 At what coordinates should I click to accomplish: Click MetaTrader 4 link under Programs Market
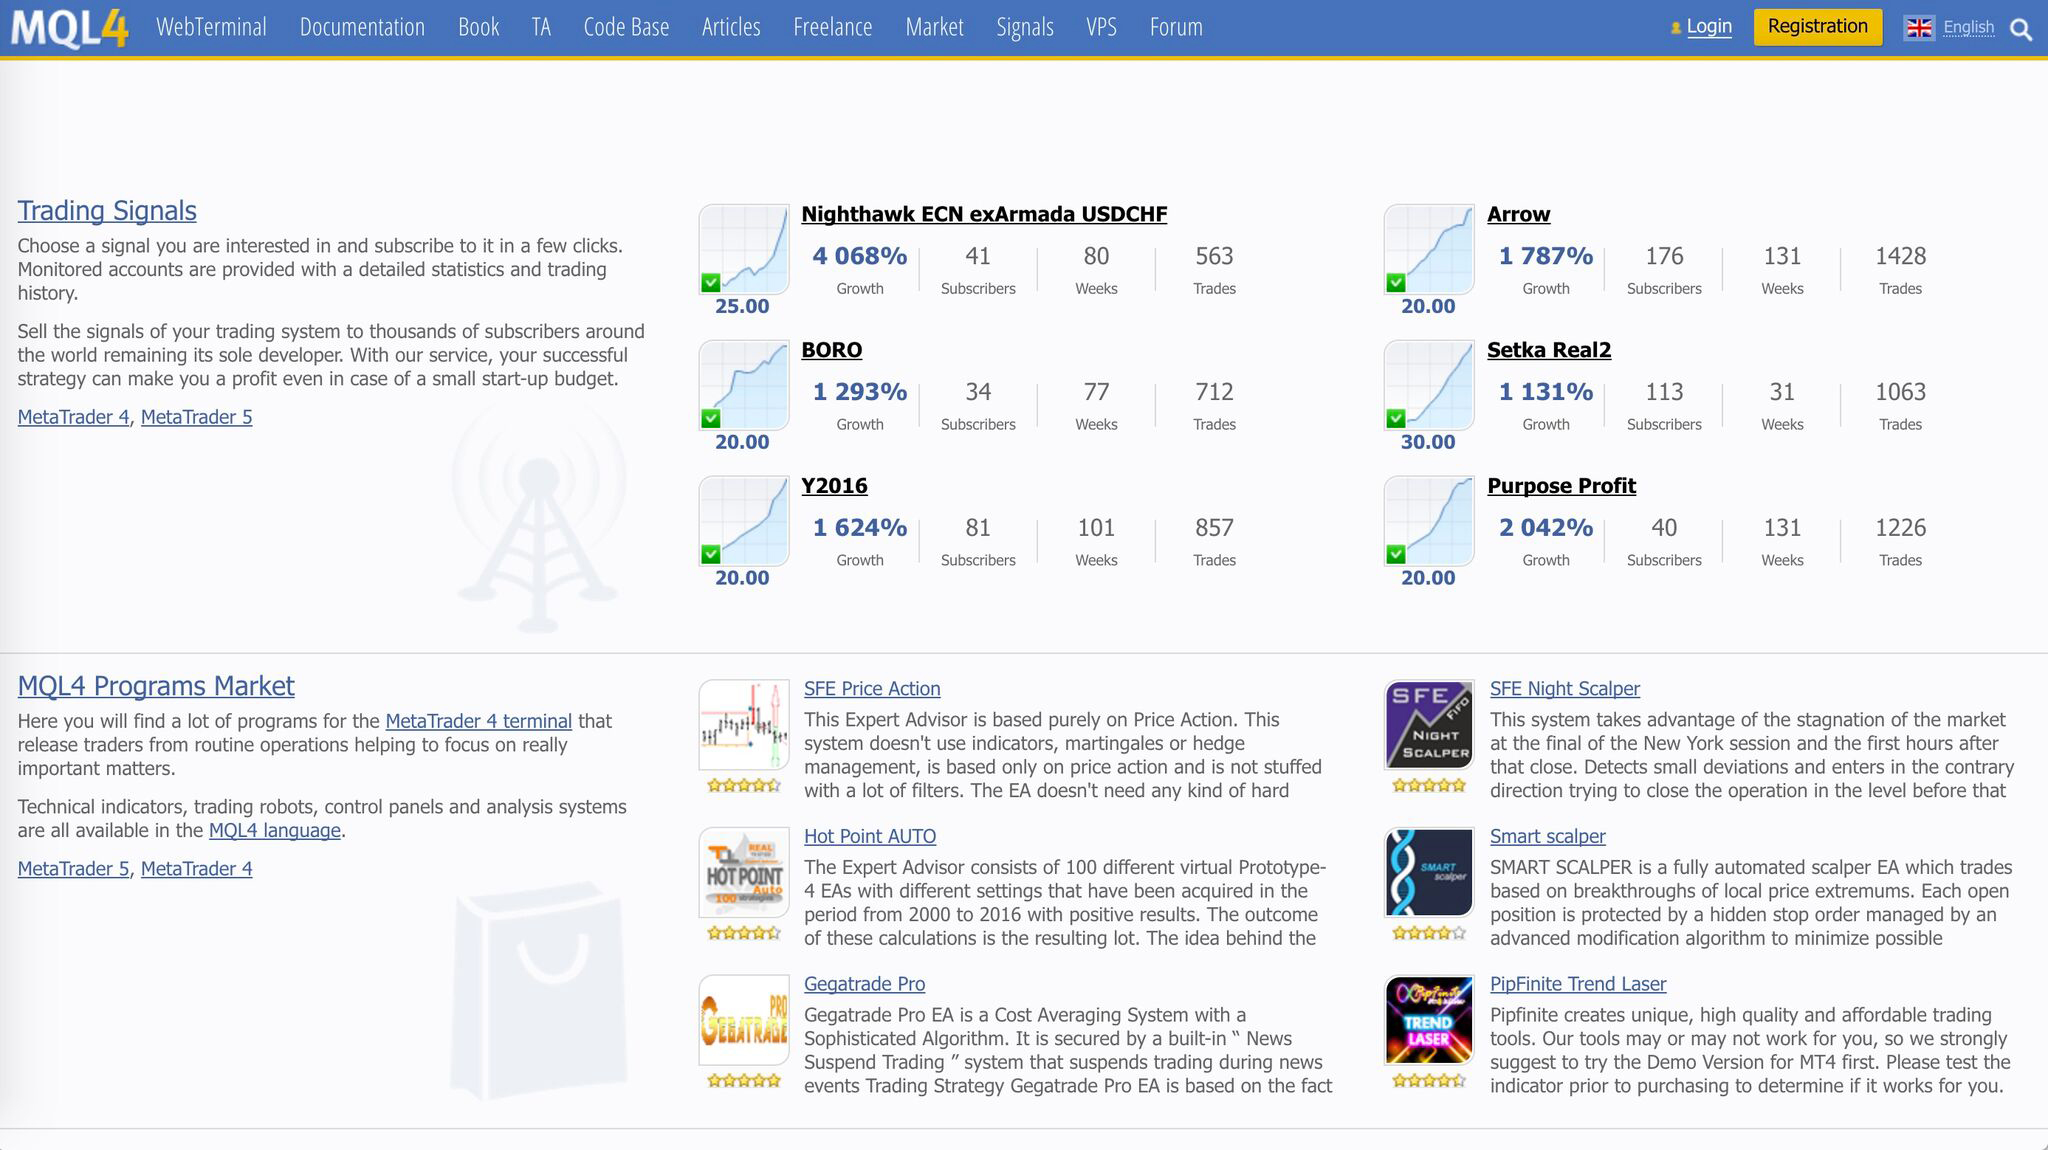[x=196, y=869]
